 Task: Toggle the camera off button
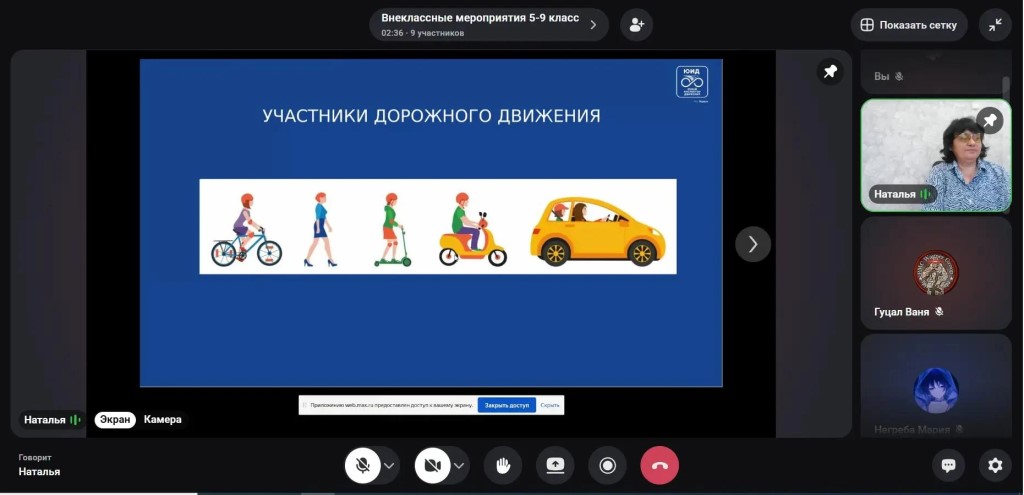pos(432,465)
